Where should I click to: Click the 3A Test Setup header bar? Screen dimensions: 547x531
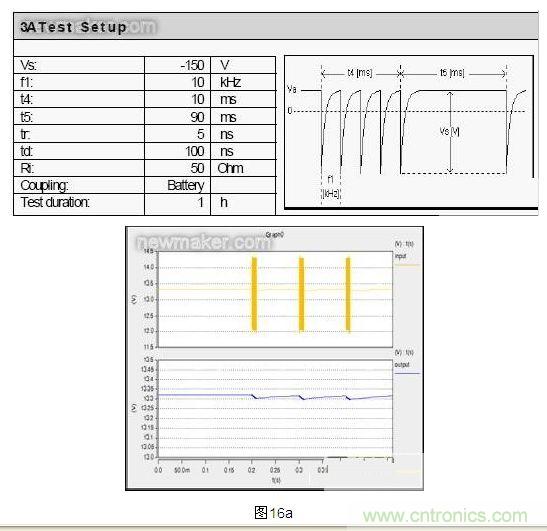pos(276,27)
